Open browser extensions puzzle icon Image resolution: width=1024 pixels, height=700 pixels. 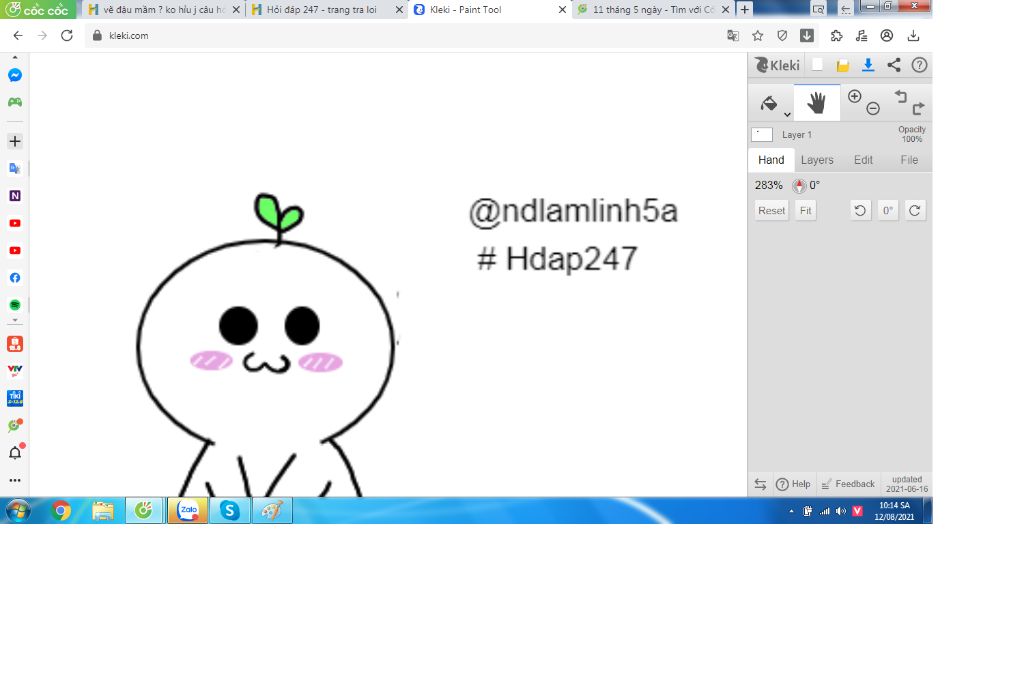point(837,35)
